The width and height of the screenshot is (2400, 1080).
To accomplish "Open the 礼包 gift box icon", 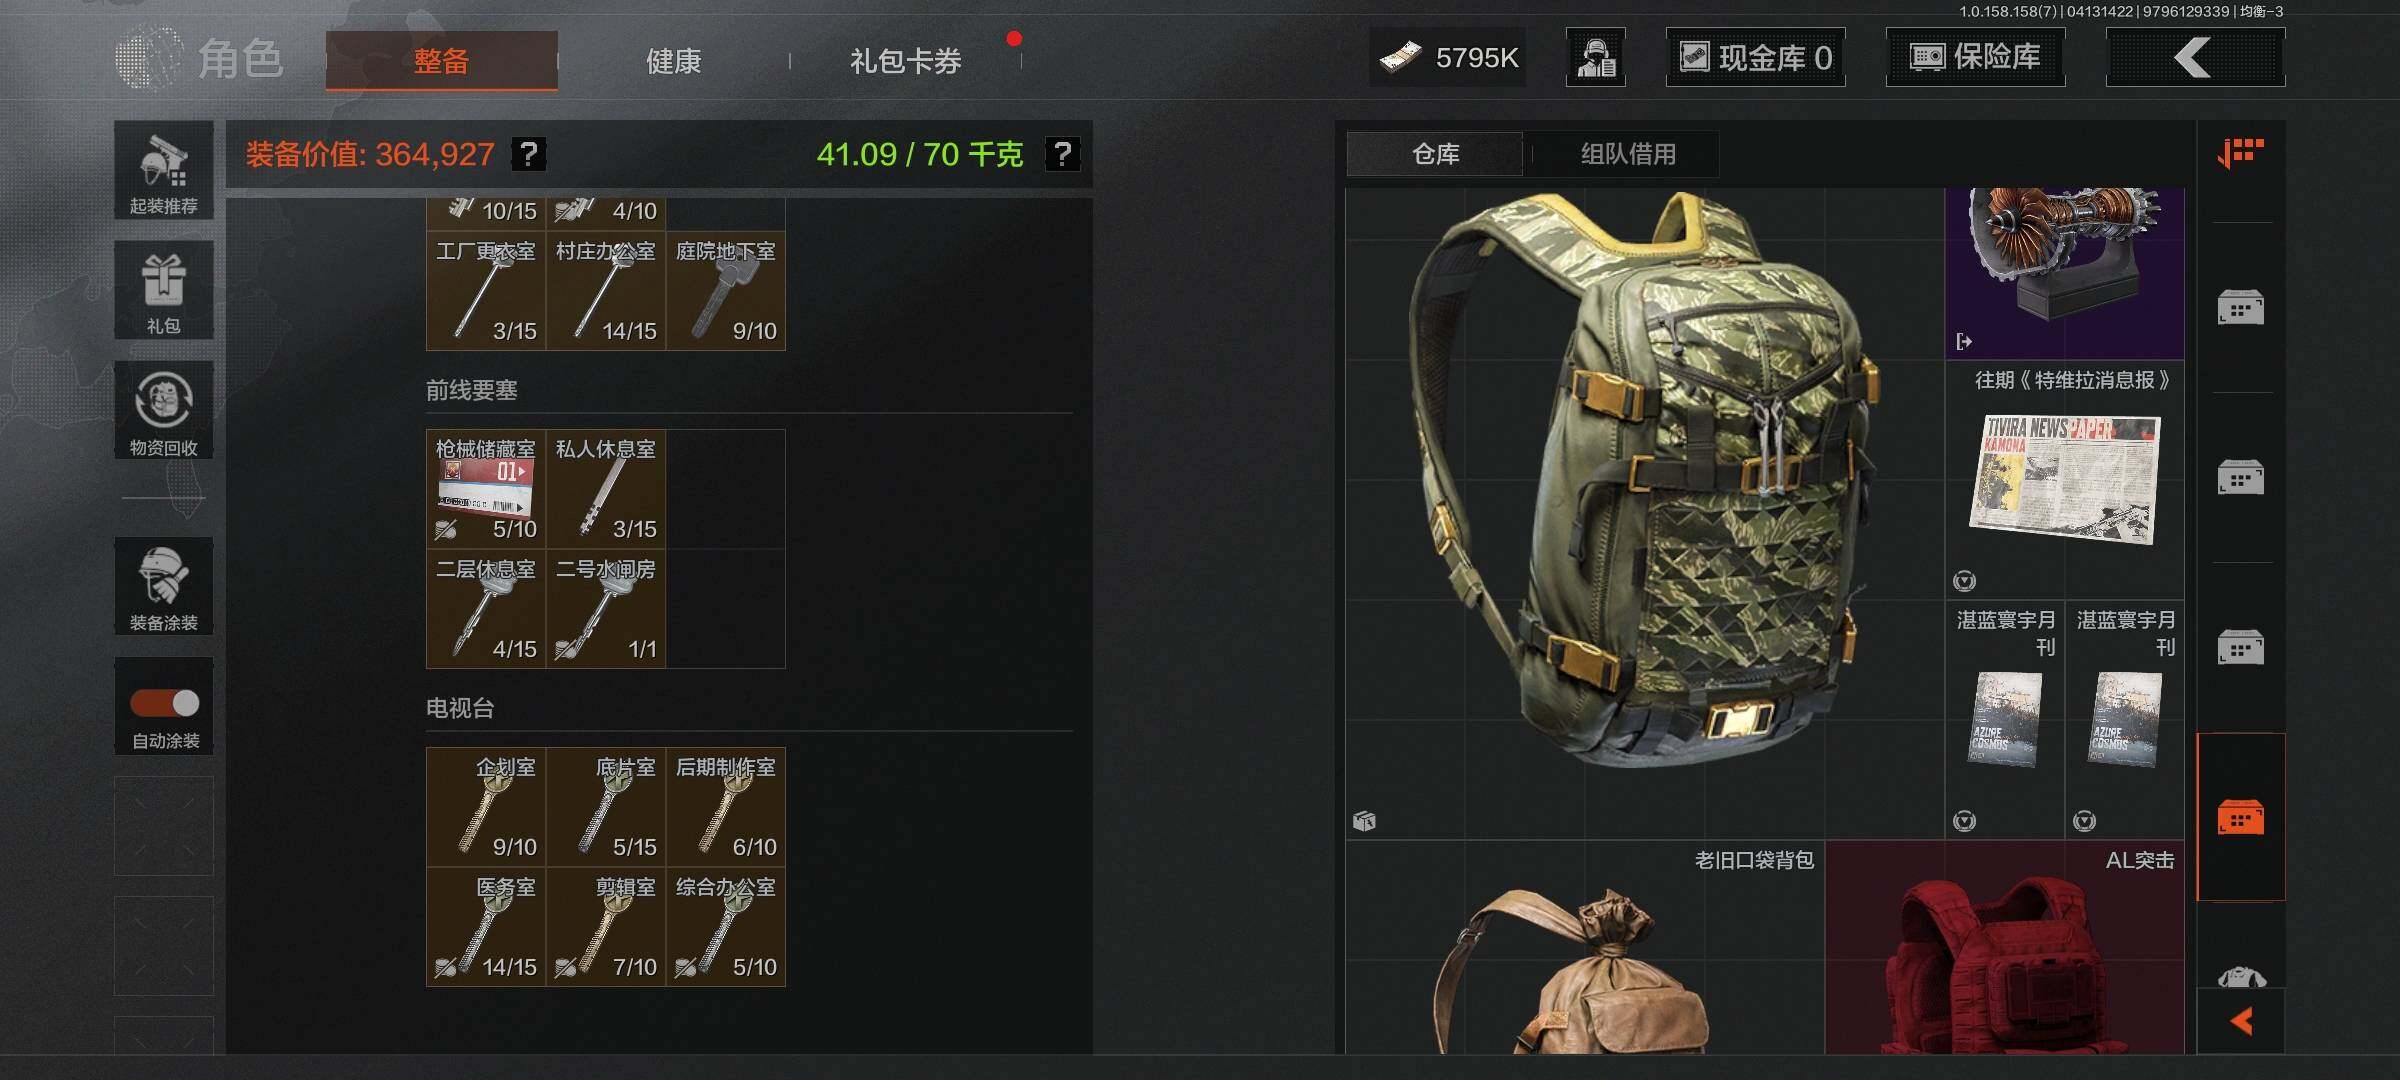I will click(x=163, y=290).
